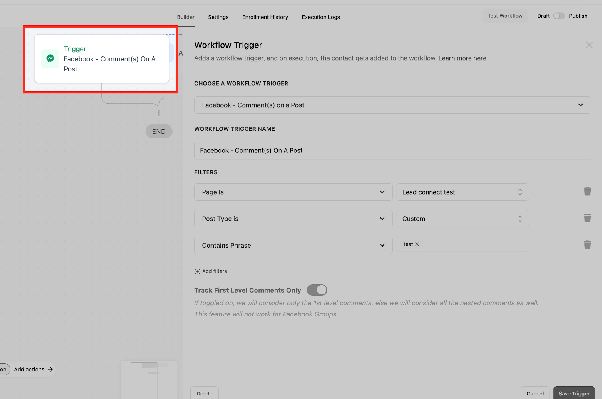
Task: Click the Save Trigger button
Action: click(574, 393)
